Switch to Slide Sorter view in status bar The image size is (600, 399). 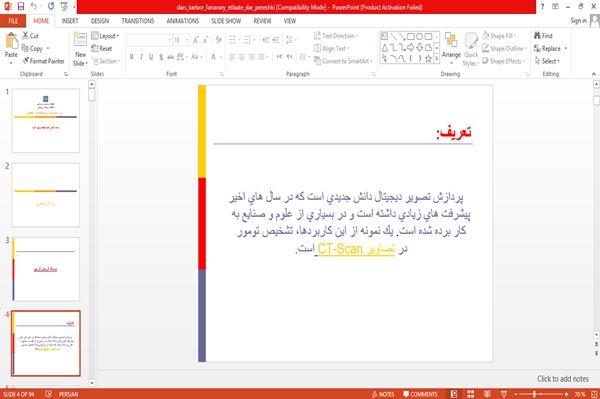[x=470, y=394]
